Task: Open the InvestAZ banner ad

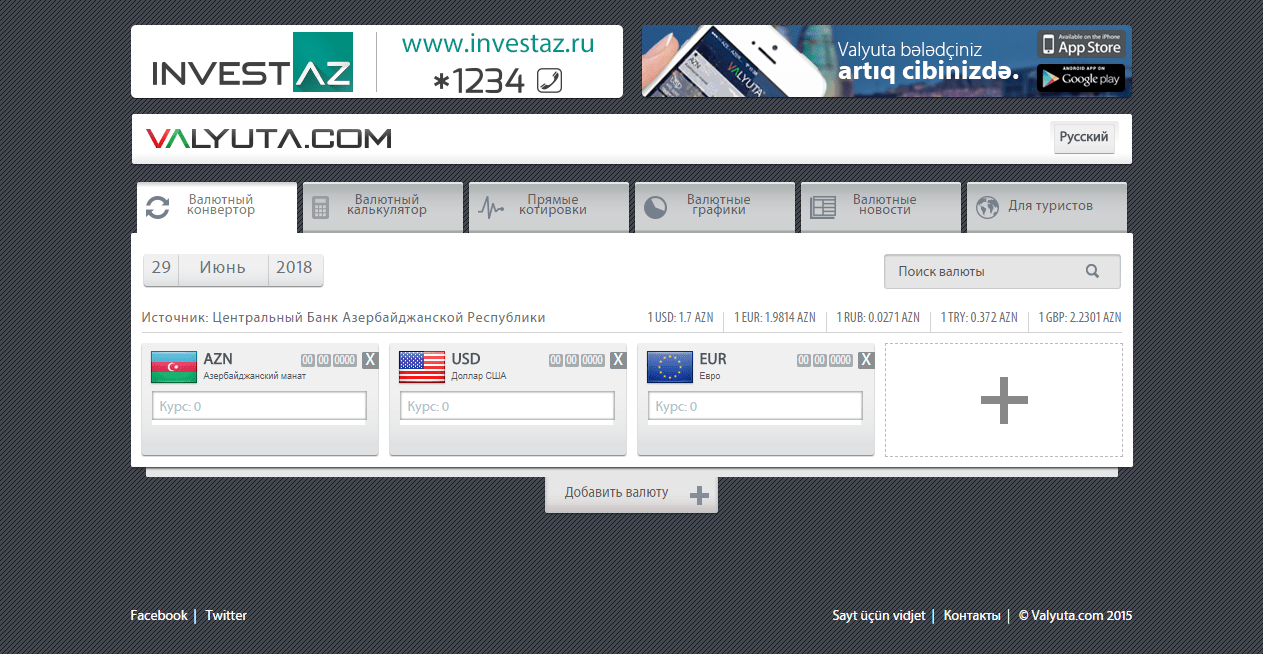Action: [x=377, y=61]
